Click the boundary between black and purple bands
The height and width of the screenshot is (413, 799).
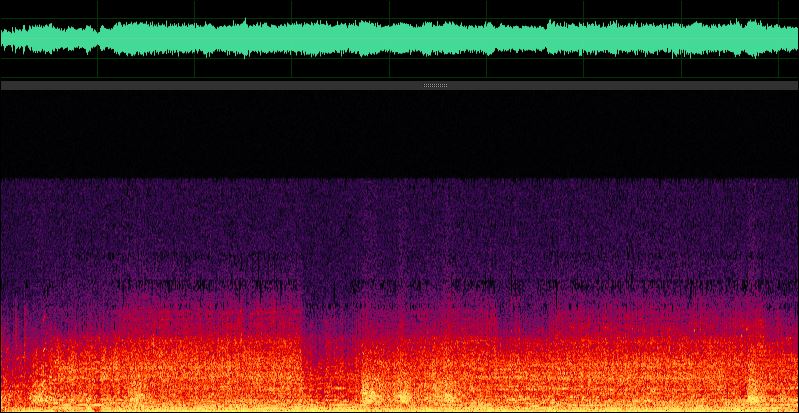(400, 179)
